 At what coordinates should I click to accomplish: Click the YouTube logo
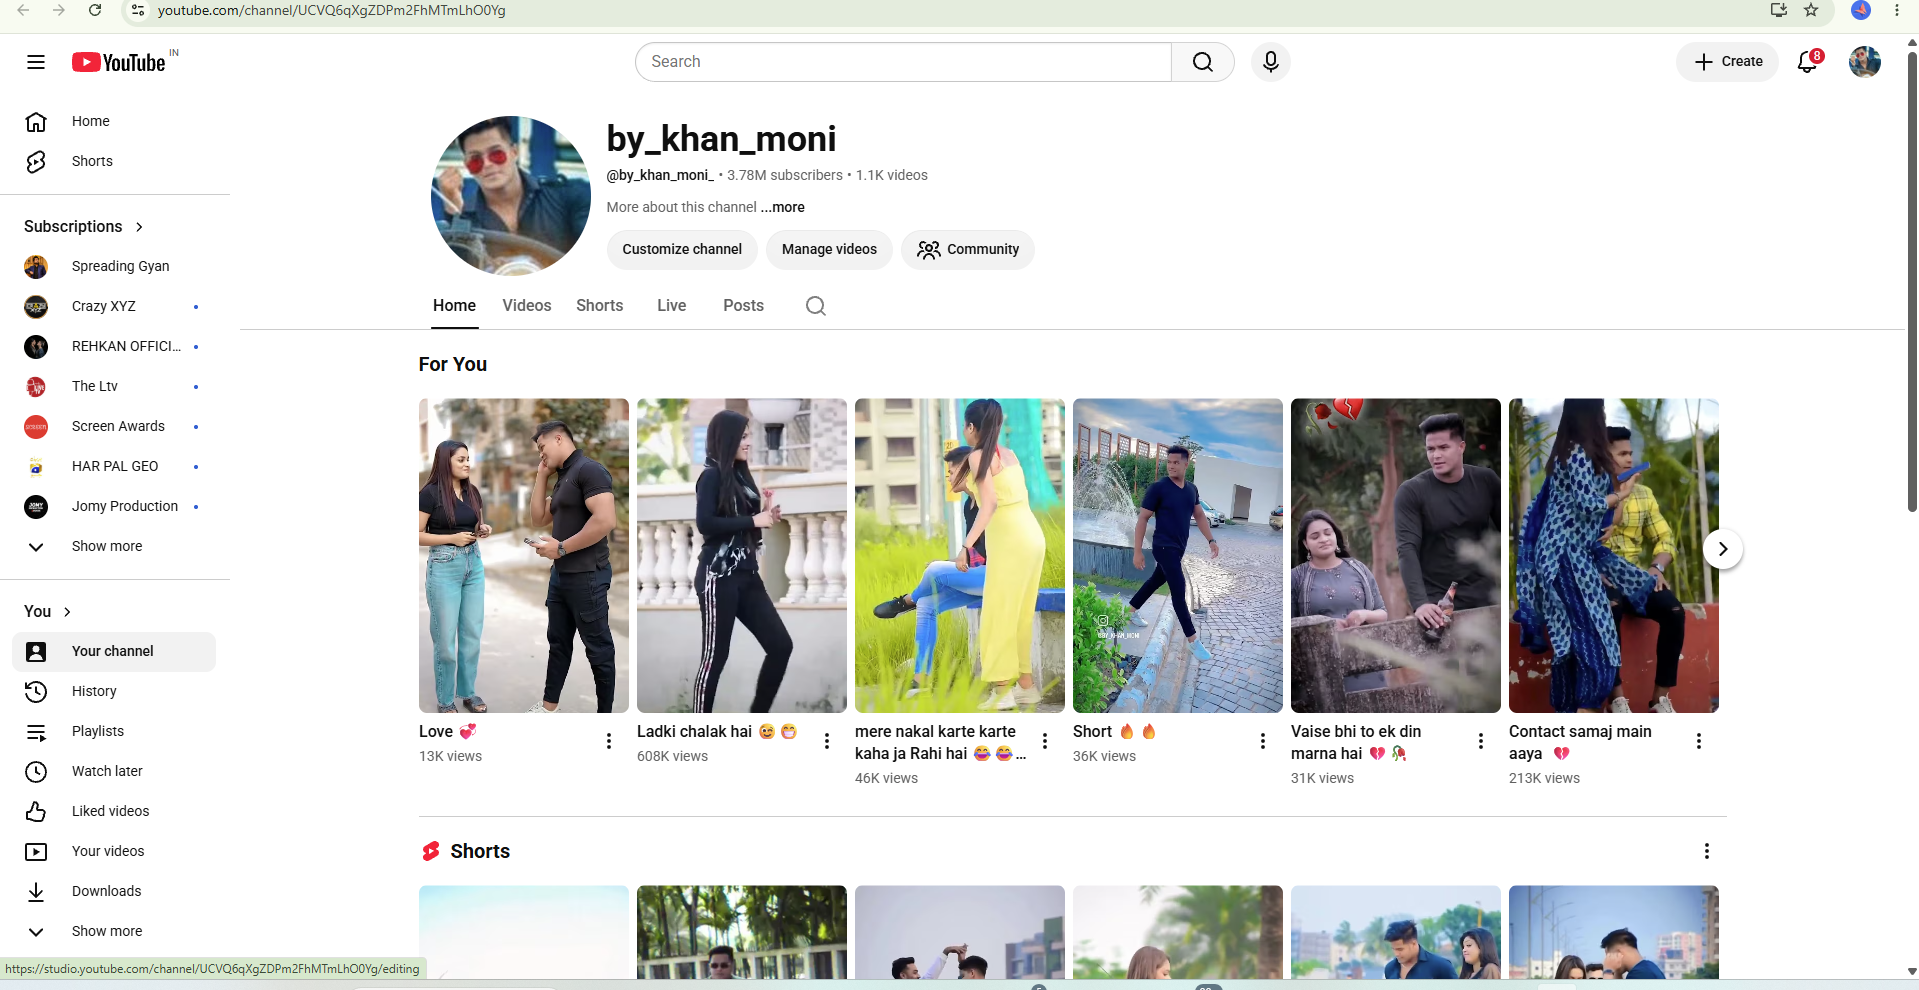click(119, 62)
